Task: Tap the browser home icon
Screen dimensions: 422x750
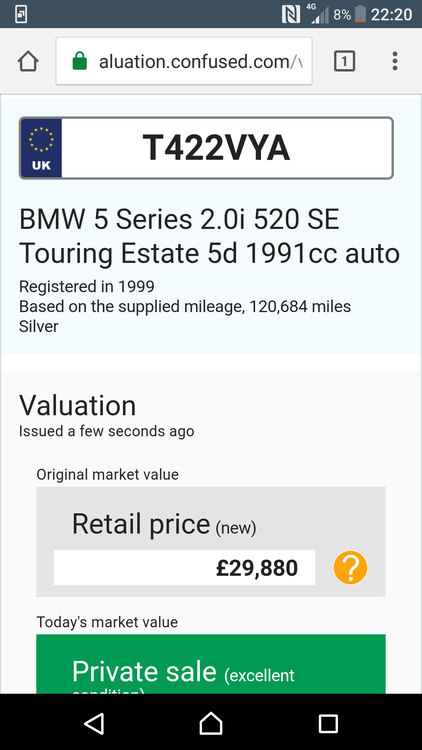Action: (28, 61)
